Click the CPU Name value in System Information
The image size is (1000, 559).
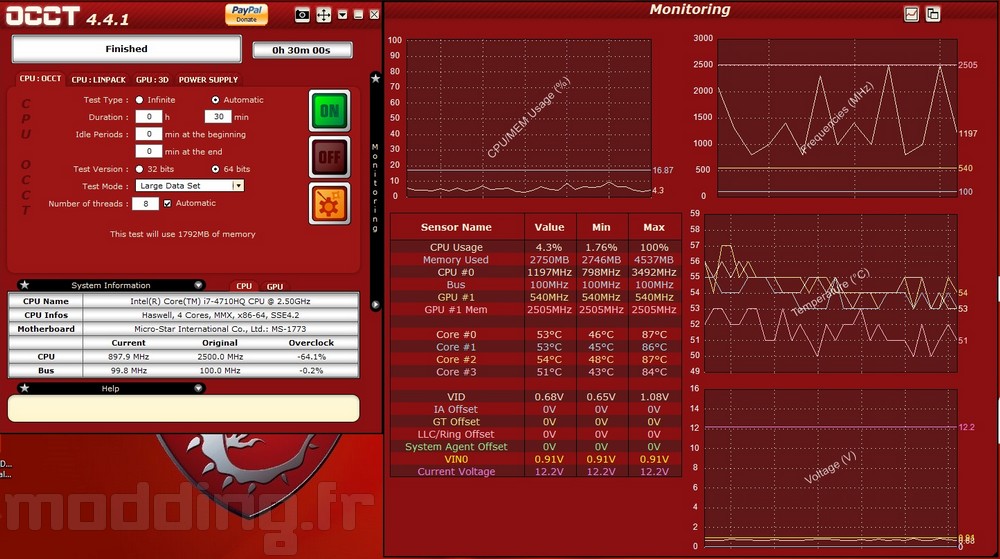click(220, 301)
